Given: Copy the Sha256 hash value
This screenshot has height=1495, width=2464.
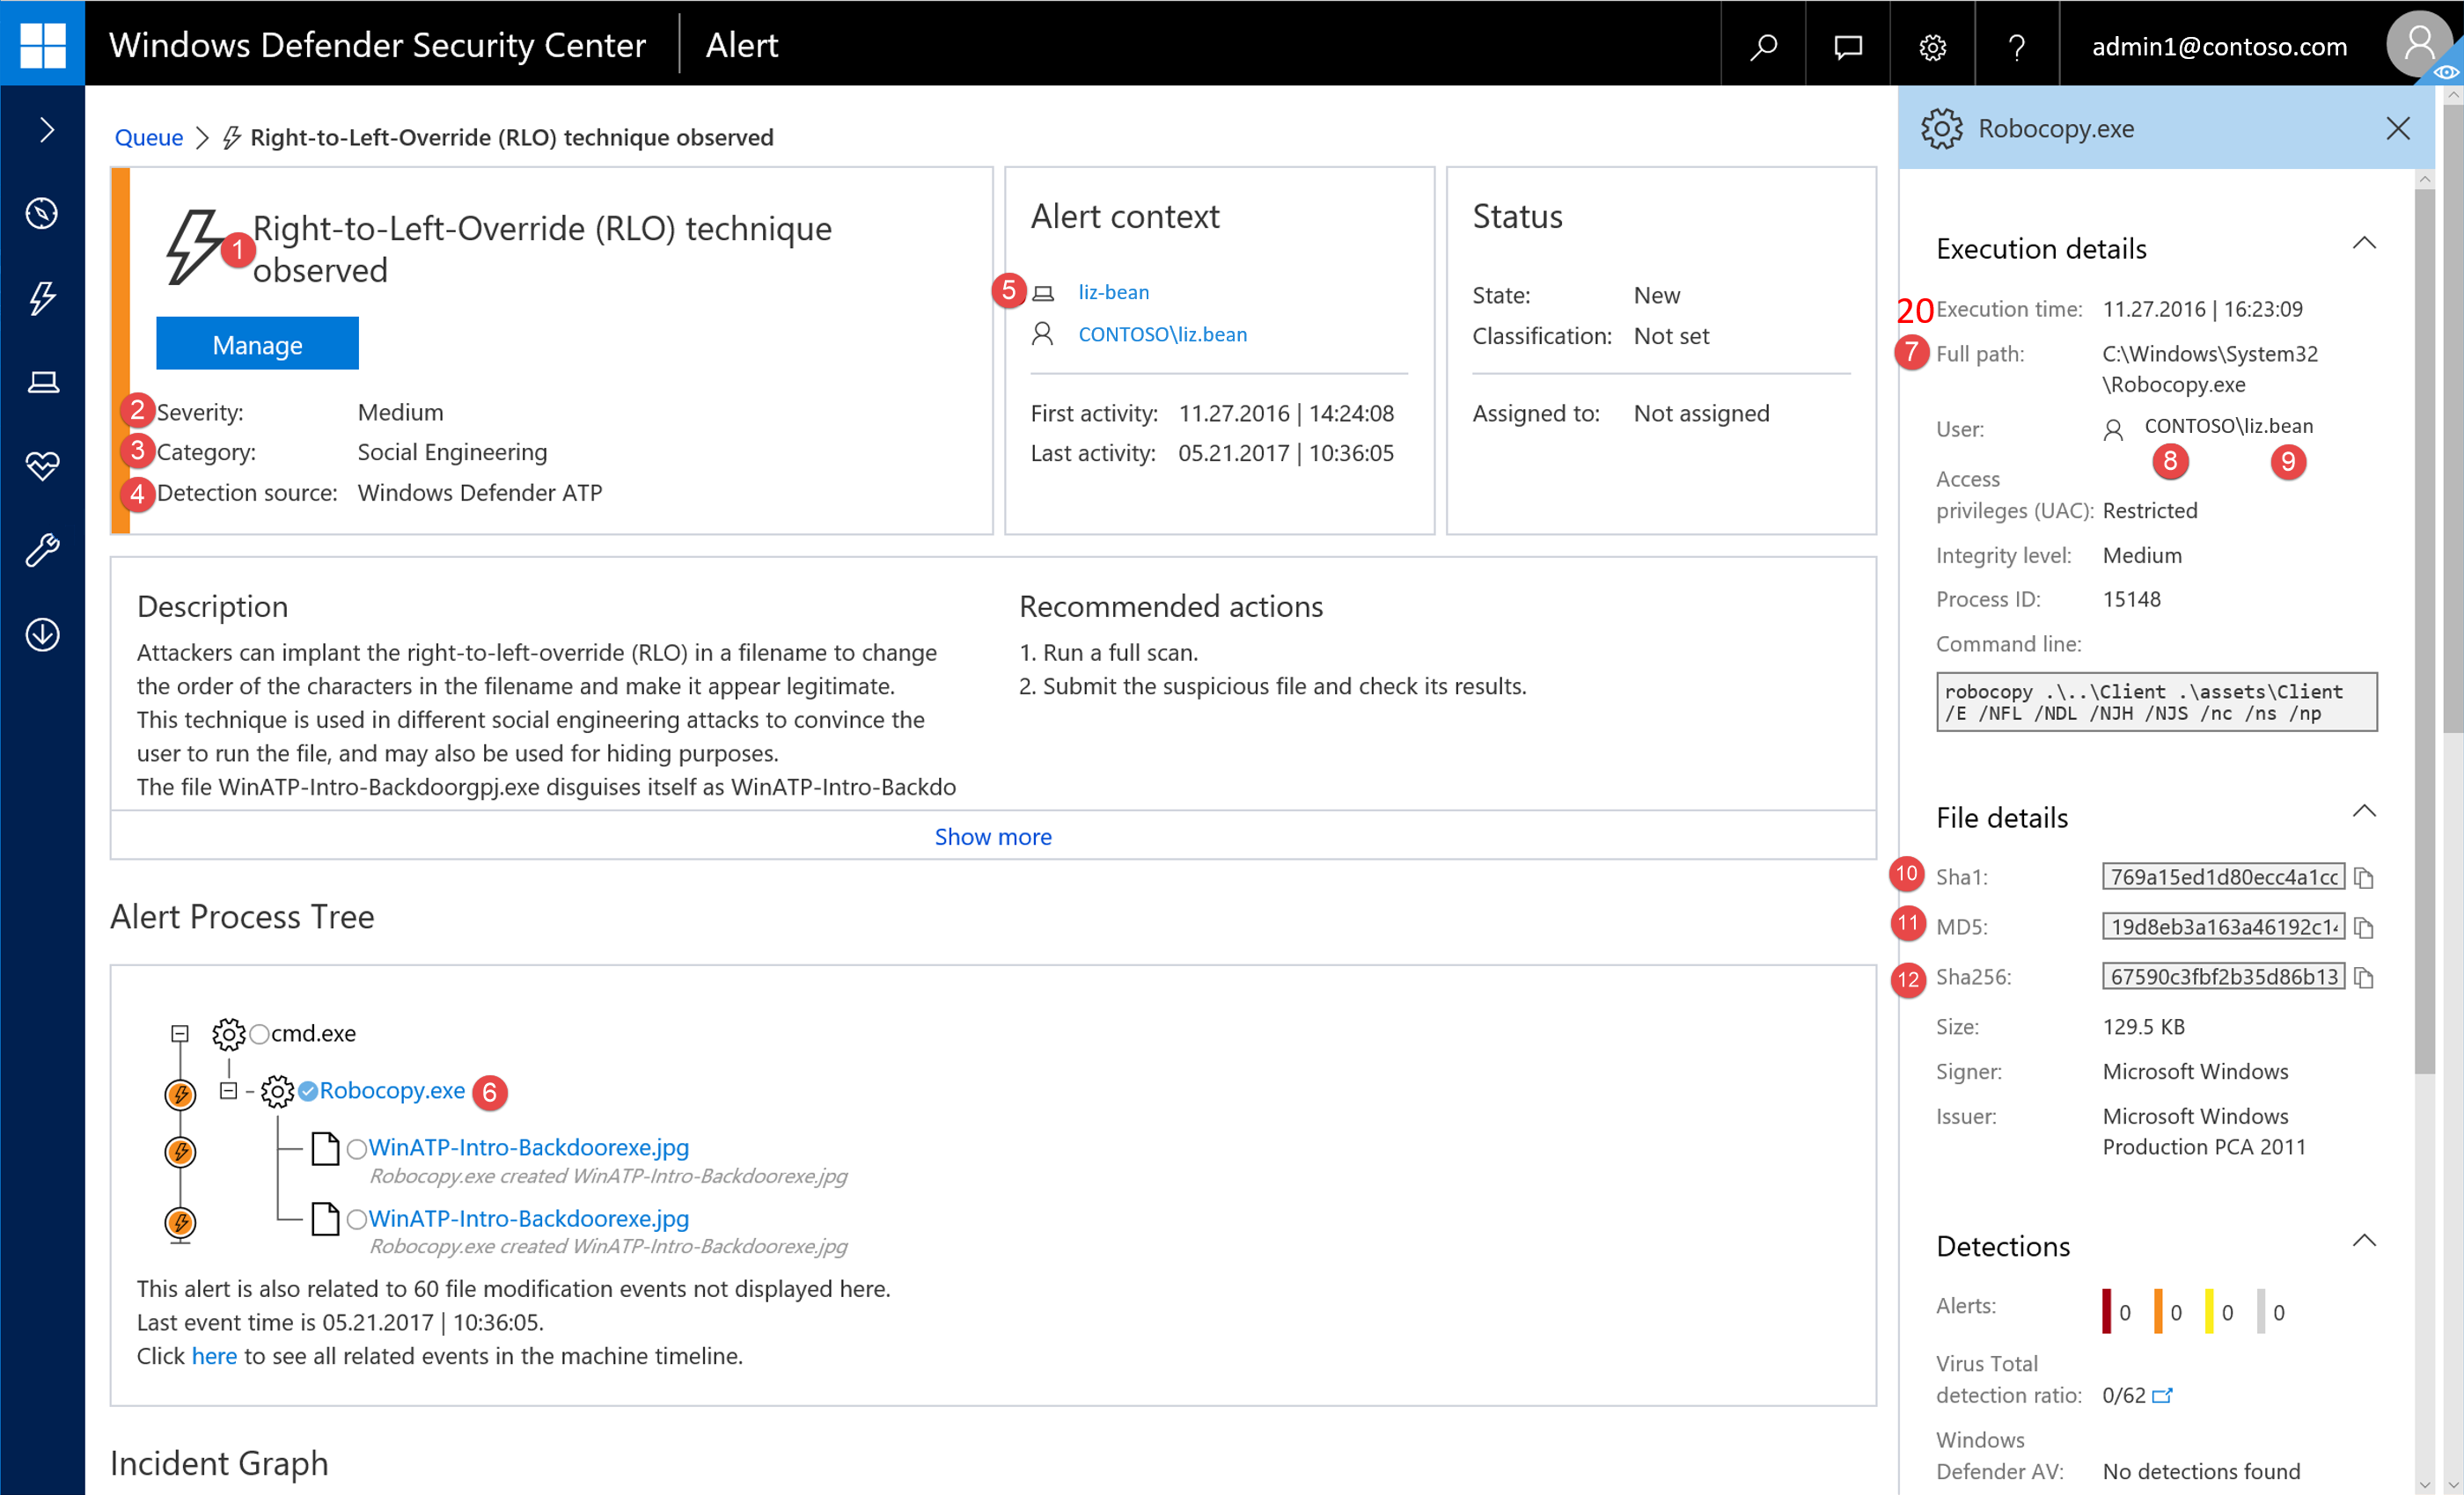Looking at the screenshot, I should 2364,978.
